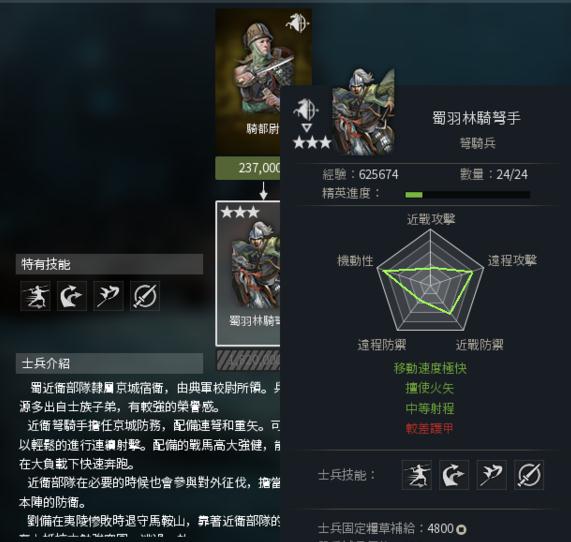Click the cavalry unit-type icon on 騎都尉 card
571x542 pixels.
pos(298,23)
